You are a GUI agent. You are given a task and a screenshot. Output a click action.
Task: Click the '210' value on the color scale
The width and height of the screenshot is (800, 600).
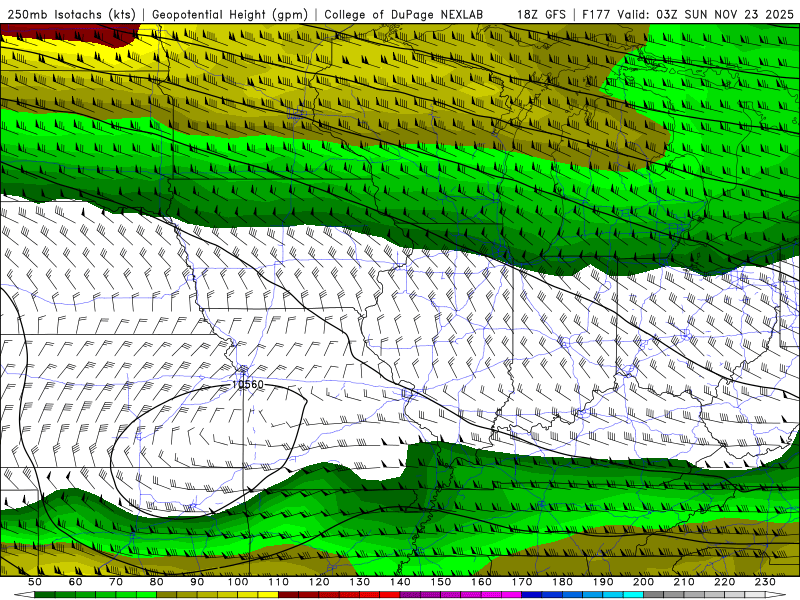coord(684,582)
